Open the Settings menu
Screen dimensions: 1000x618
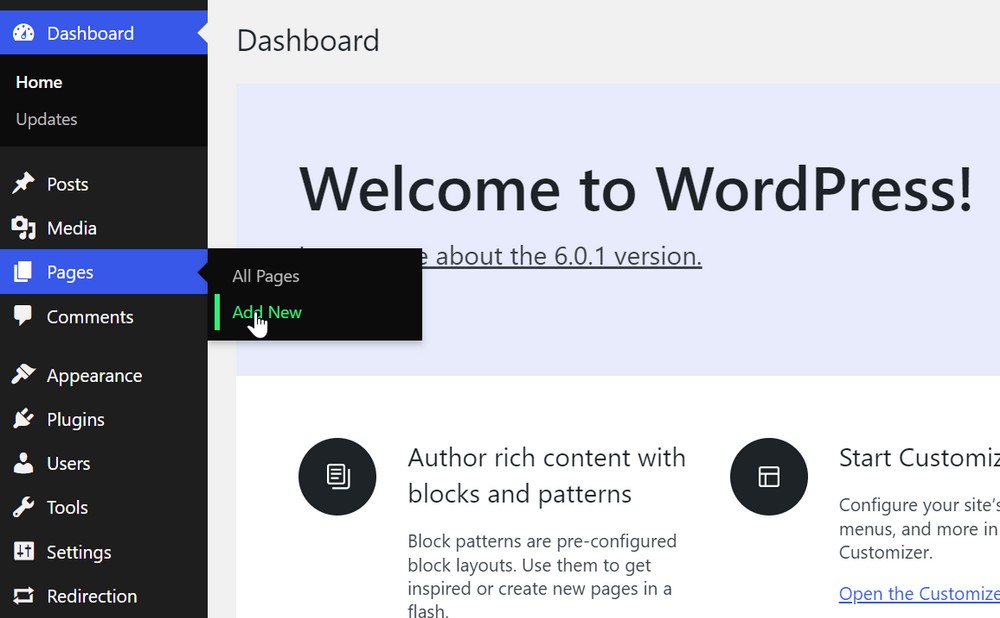[x=103, y=552]
